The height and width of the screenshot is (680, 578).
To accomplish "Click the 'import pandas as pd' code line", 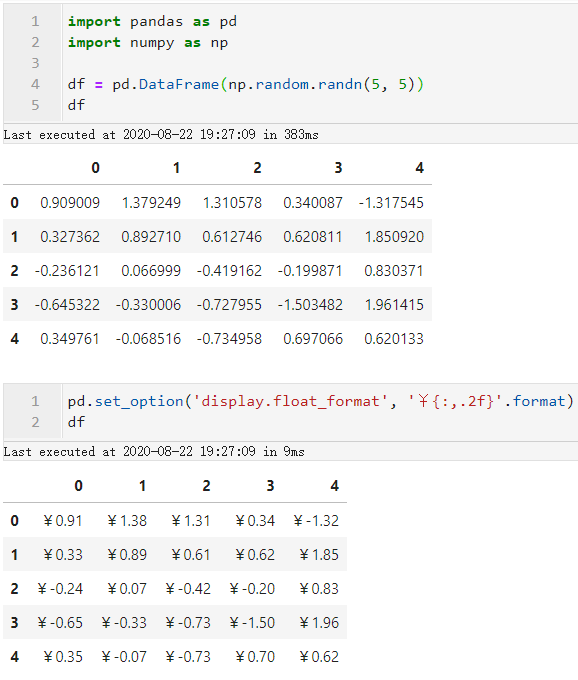I will 152,21.
